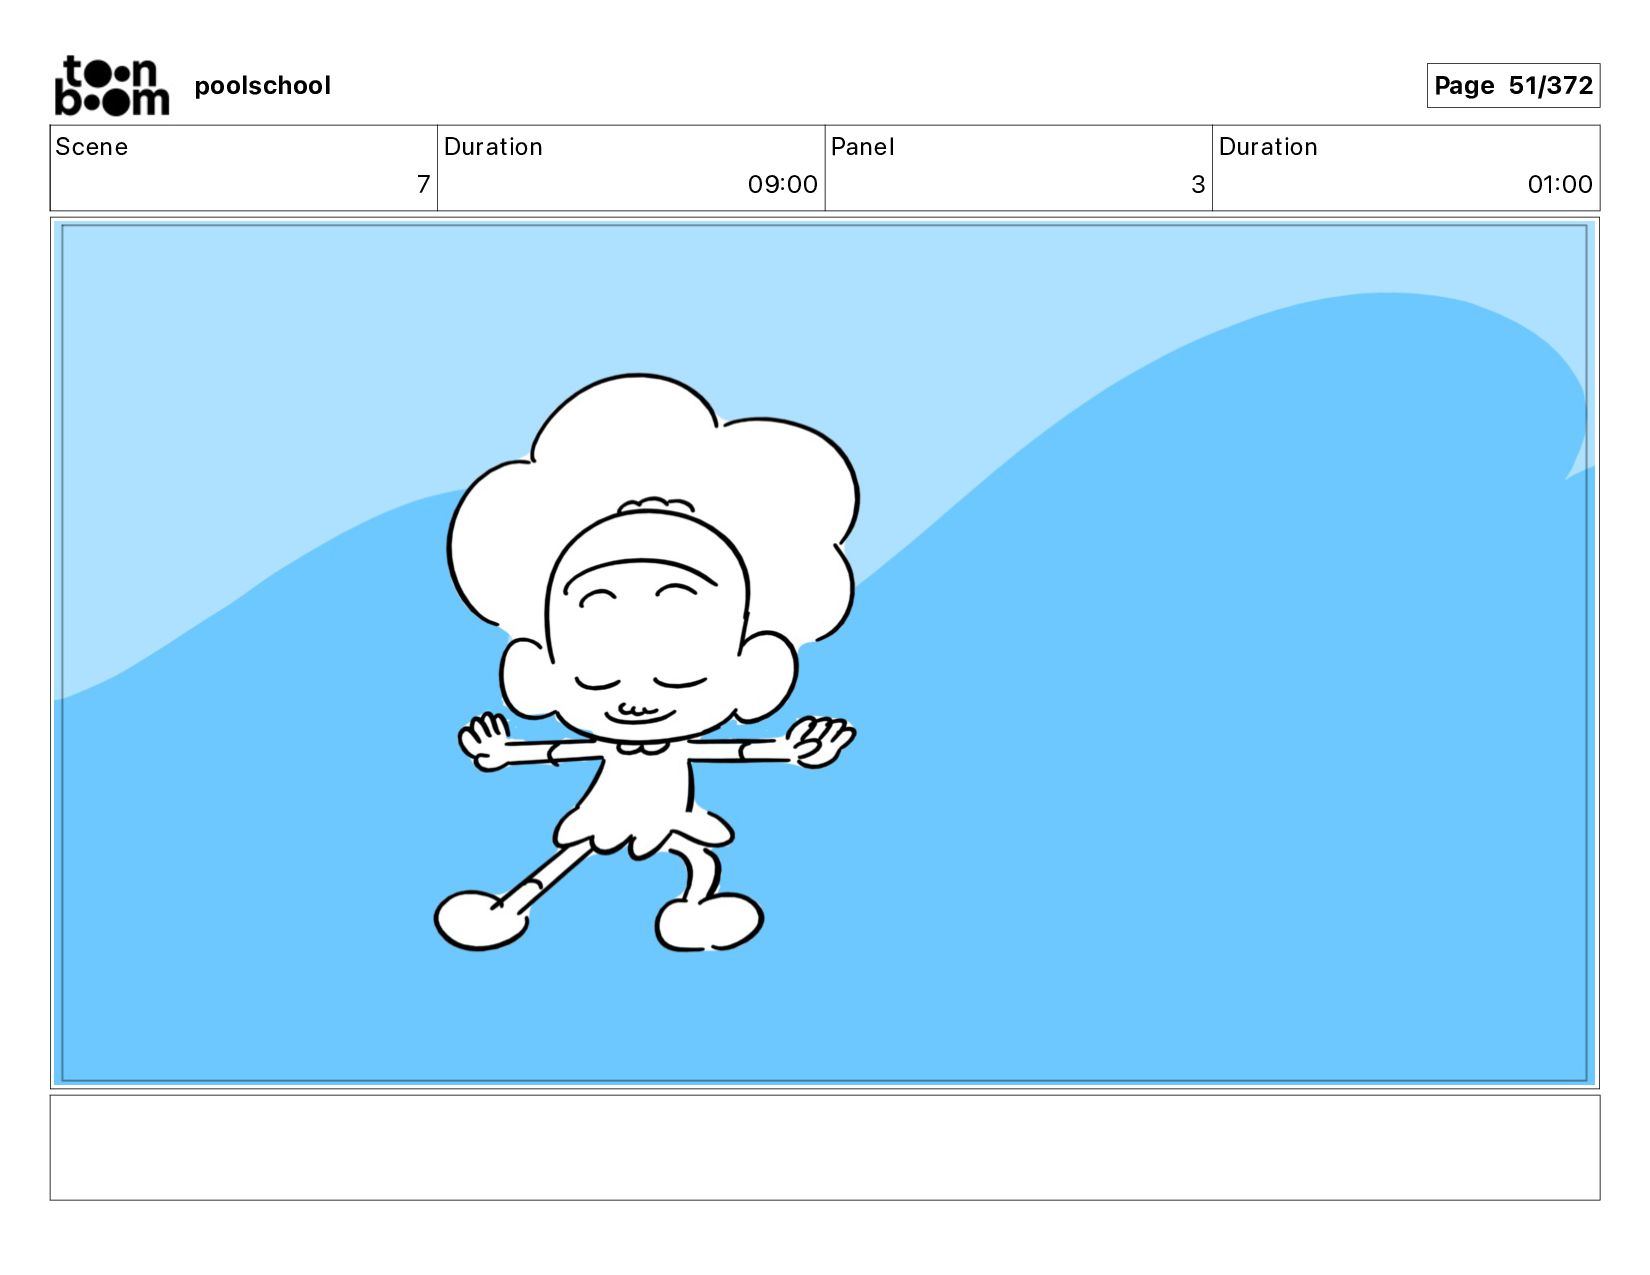This screenshot has width=1650, height=1275.
Task: Click the panel duration value 01:00
Action: [1560, 184]
